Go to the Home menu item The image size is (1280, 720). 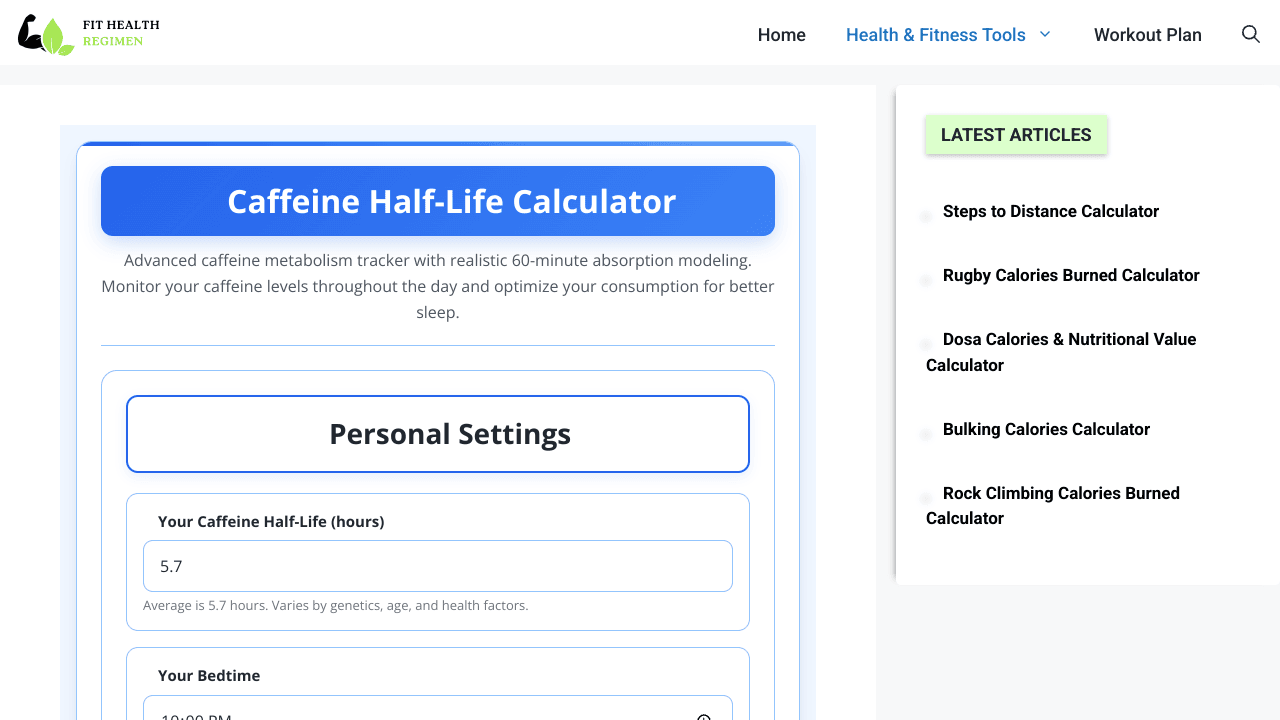coord(781,35)
